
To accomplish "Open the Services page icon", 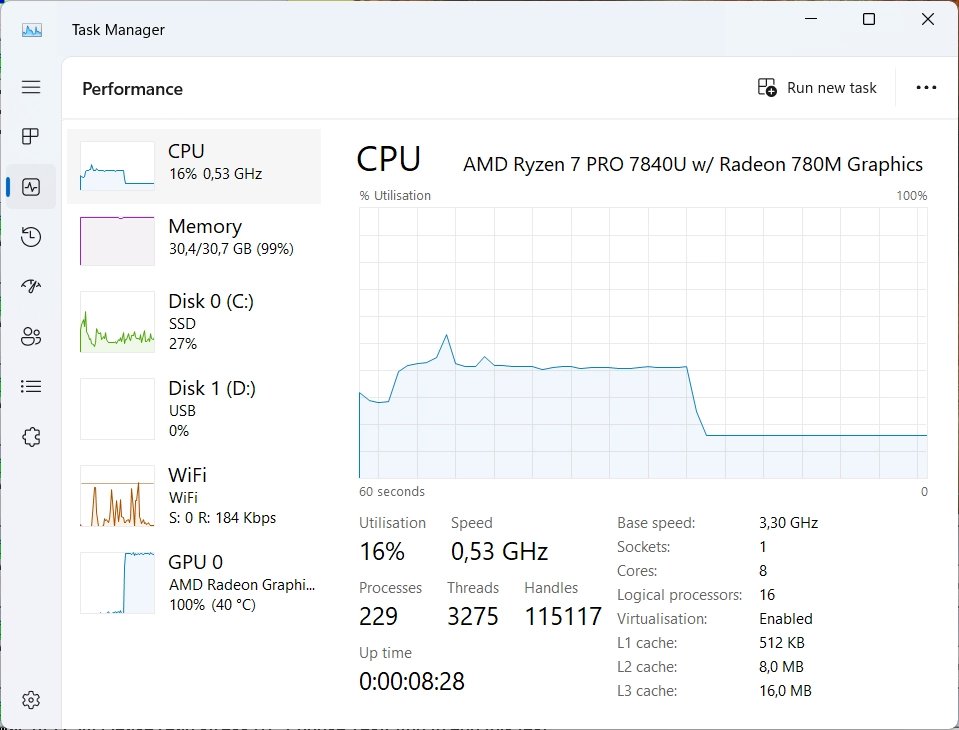I will (x=31, y=437).
